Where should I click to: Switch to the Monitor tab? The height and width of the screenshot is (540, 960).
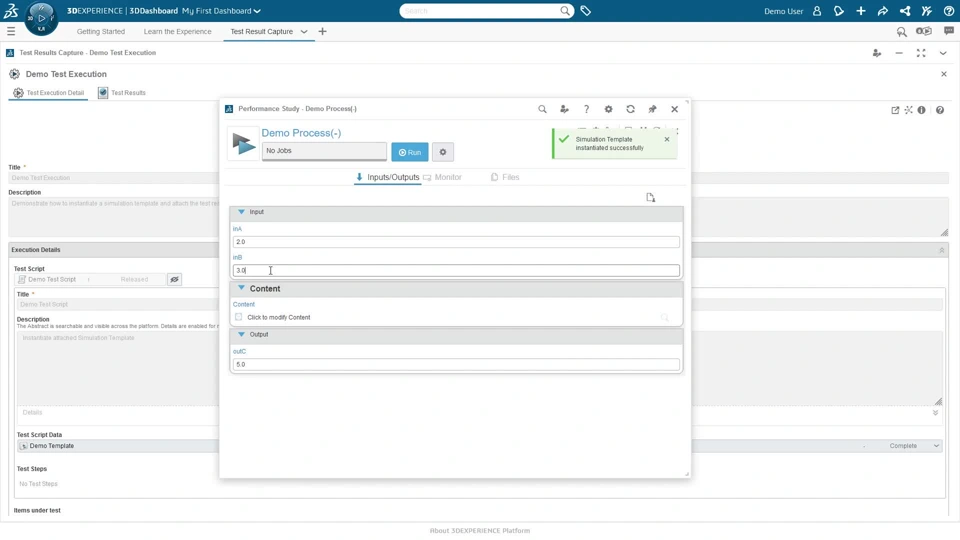[442, 177]
